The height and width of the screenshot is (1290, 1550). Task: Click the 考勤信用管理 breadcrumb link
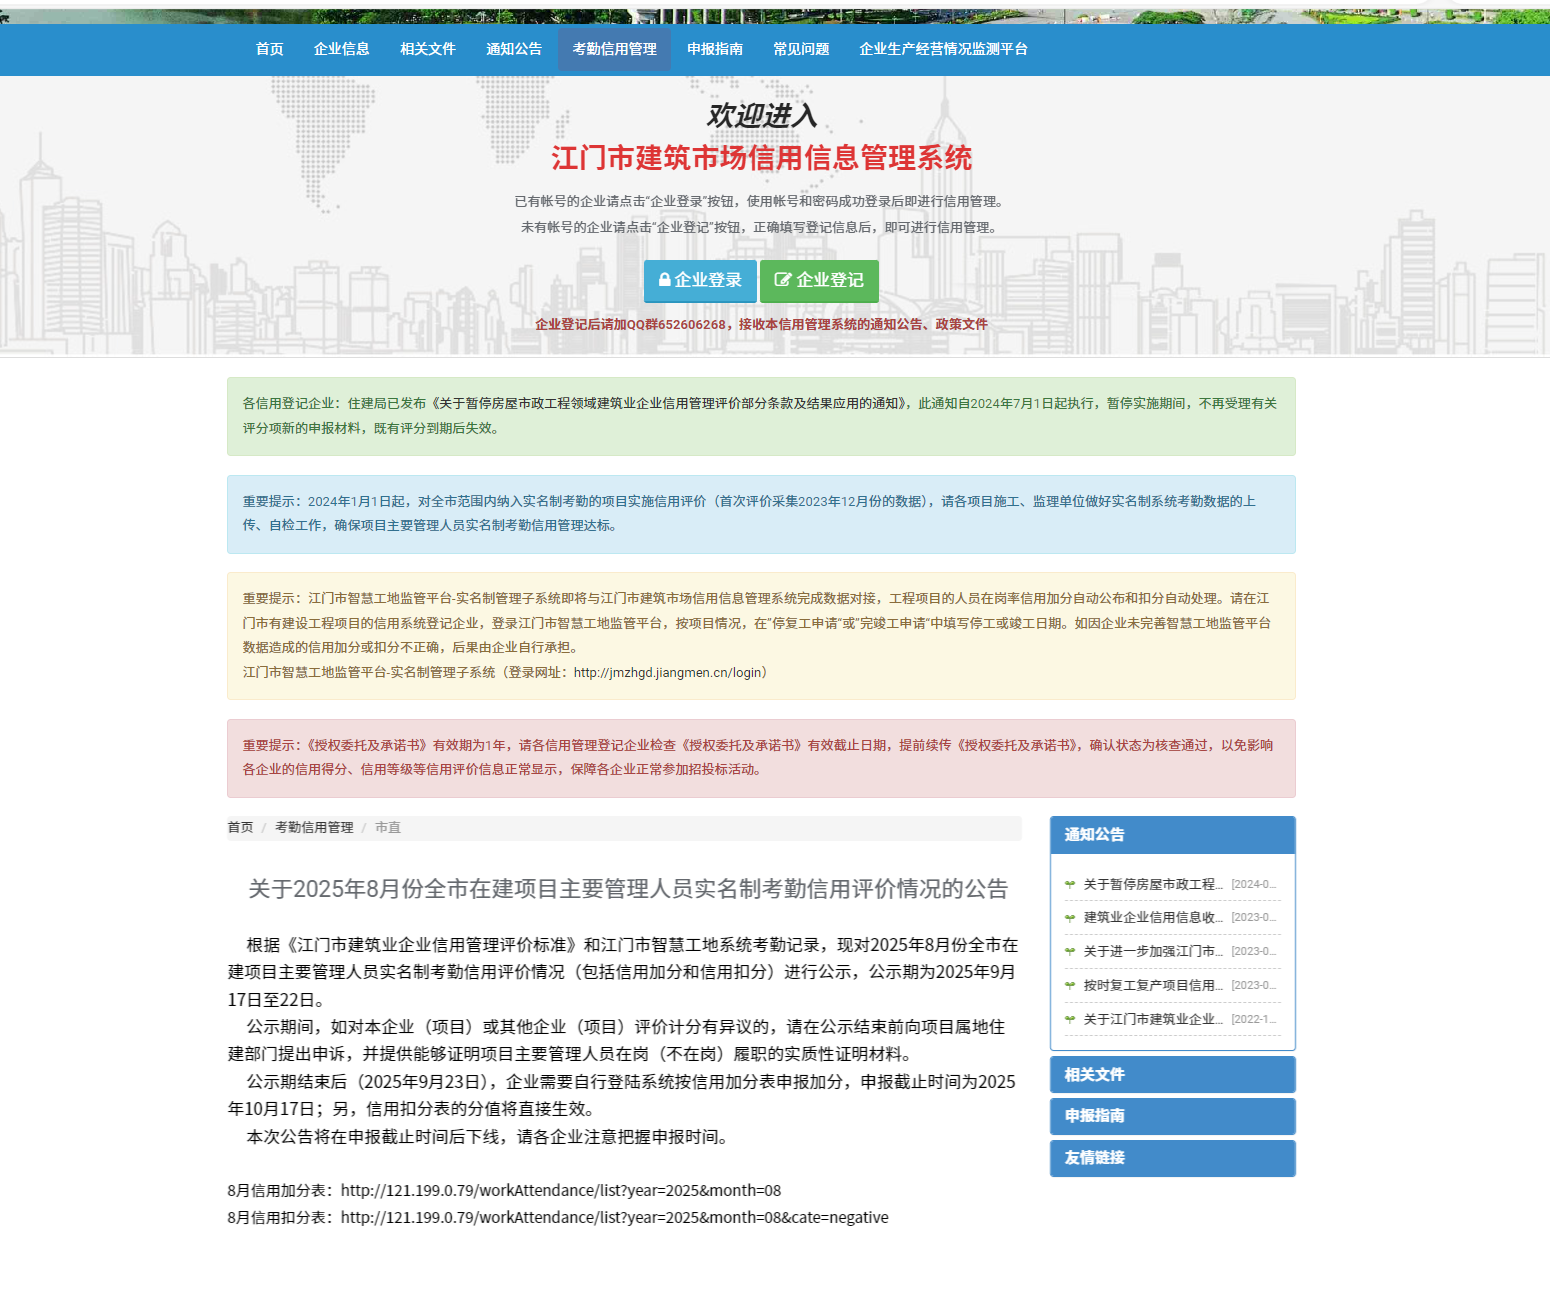coord(314,827)
